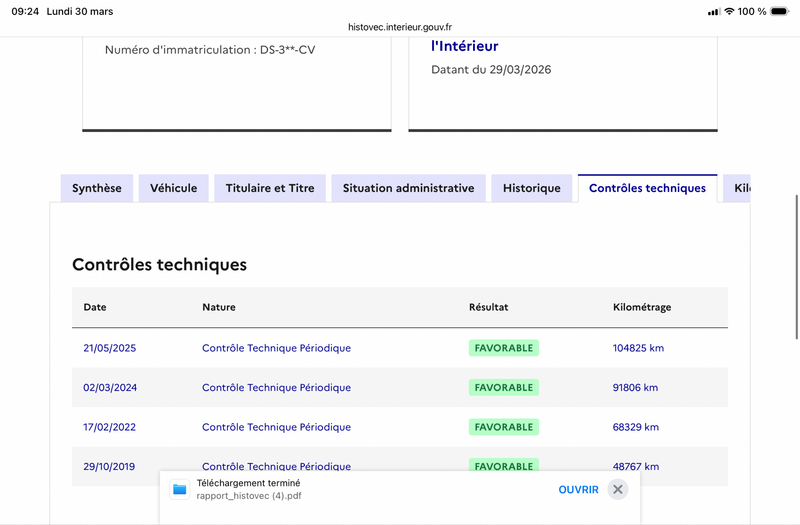The height and width of the screenshot is (525, 800).
Task: Switch to the Synthèse tab
Action: (x=97, y=188)
